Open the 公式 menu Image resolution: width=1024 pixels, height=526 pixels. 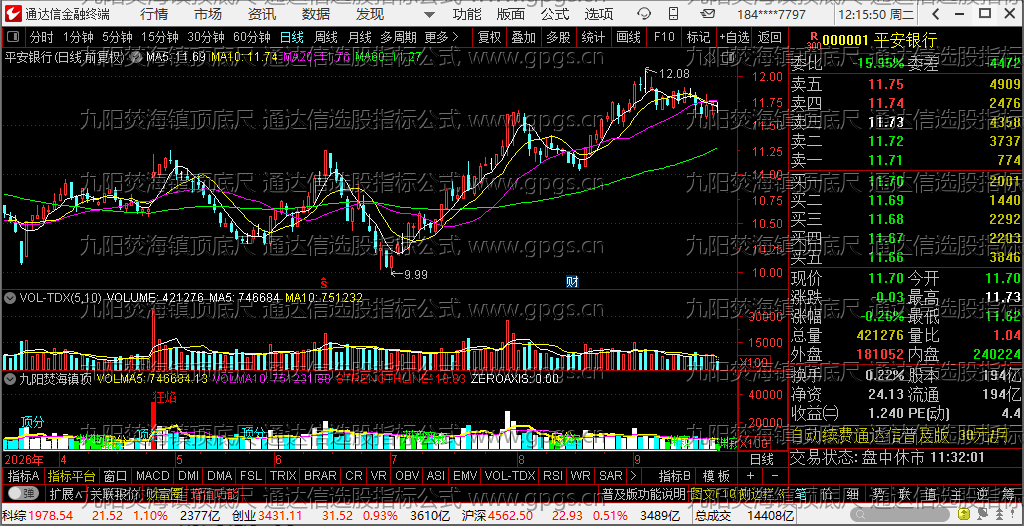pos(554,14)
